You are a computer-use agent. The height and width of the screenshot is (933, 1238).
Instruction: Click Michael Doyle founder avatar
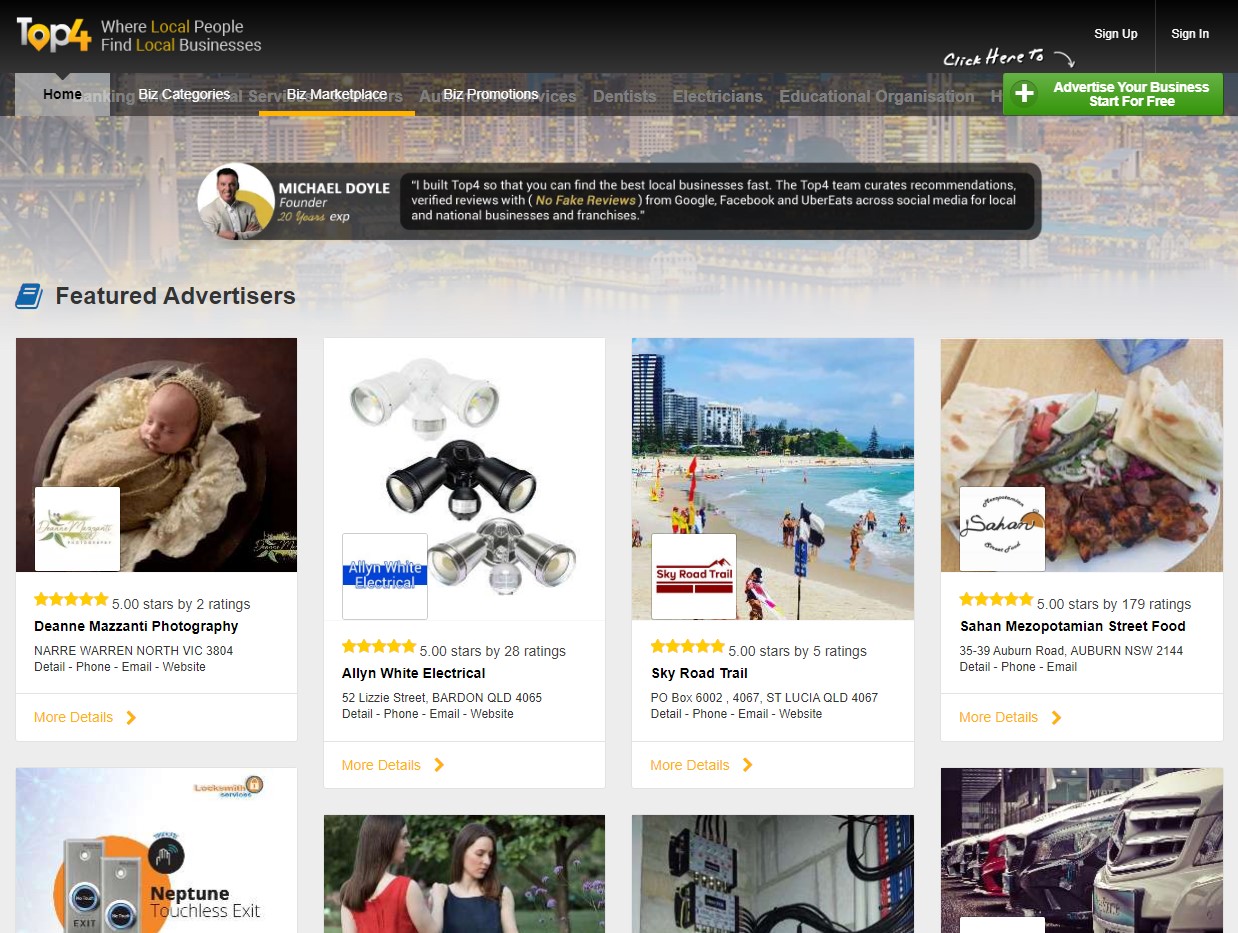236,202
